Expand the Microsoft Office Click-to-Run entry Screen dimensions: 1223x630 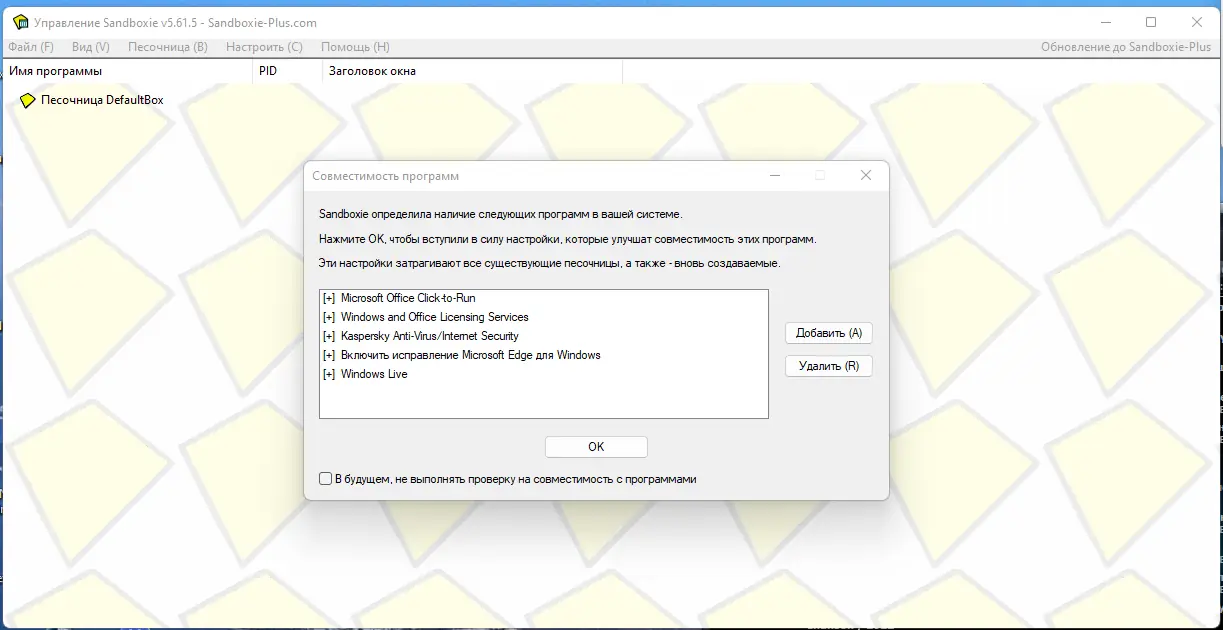pyautogui.click(x=329, y=298)
